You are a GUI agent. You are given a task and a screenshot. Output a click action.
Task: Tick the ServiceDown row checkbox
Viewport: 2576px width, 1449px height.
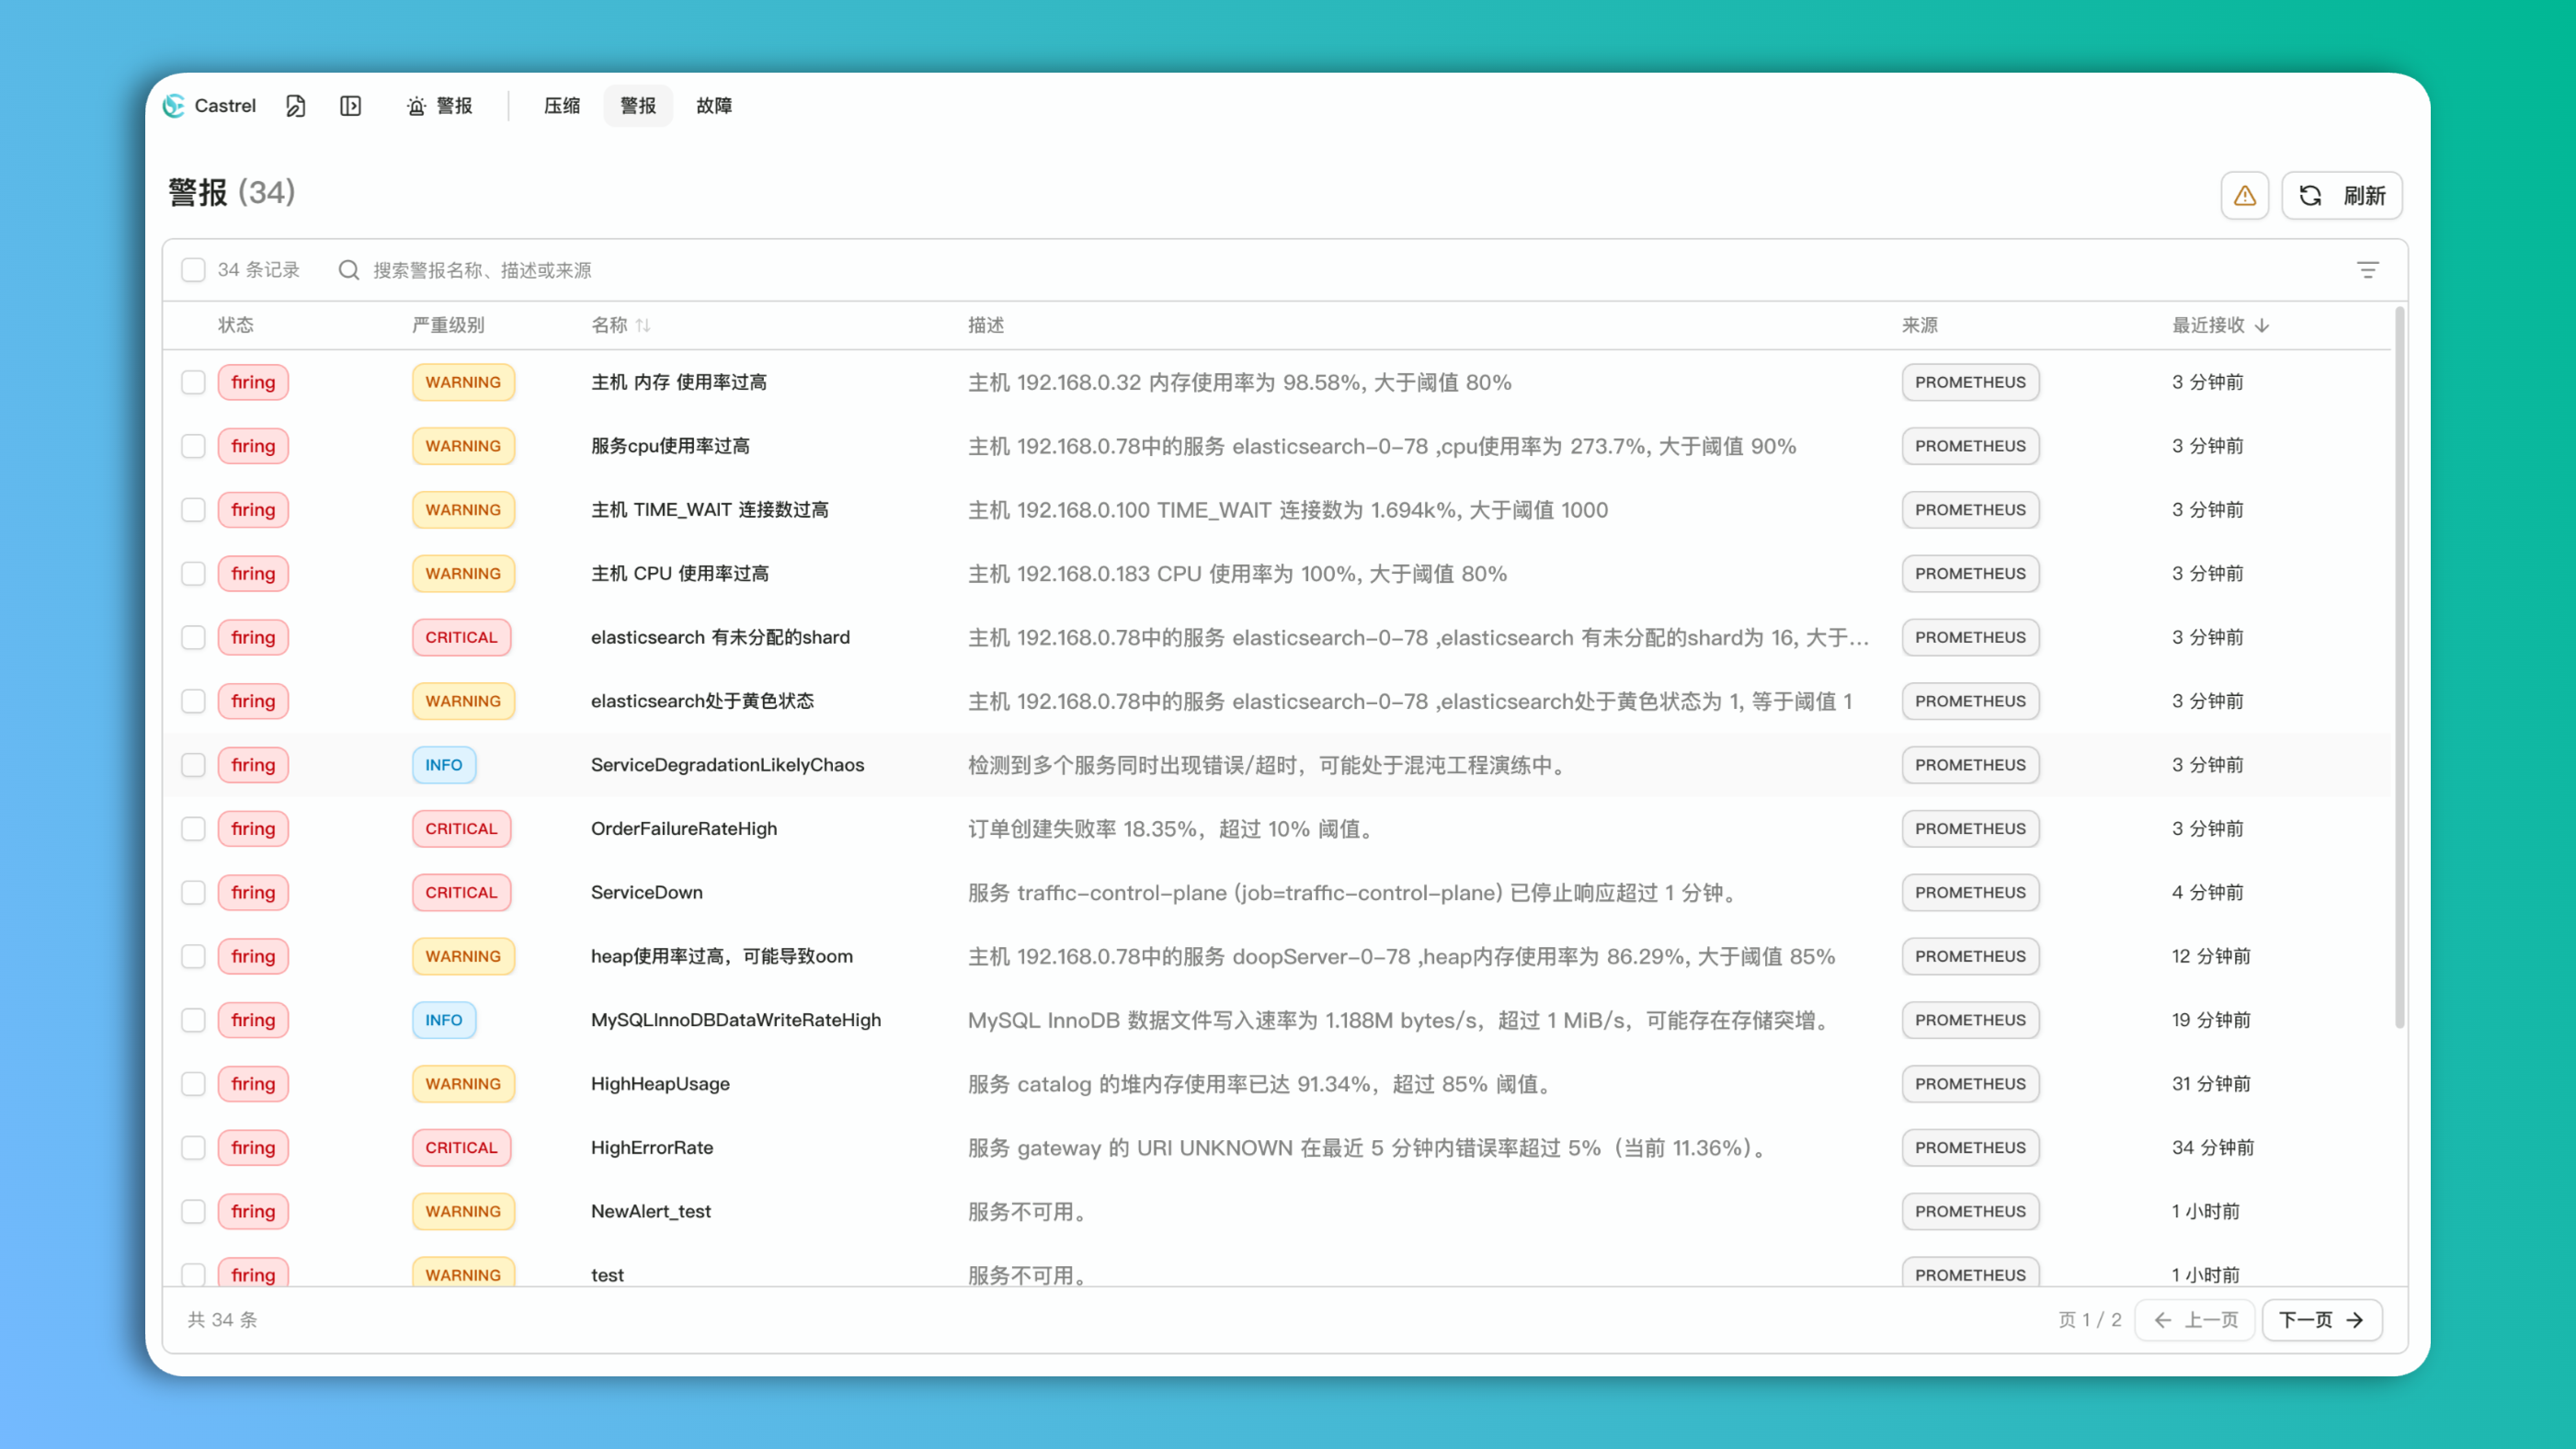[193, 892]
